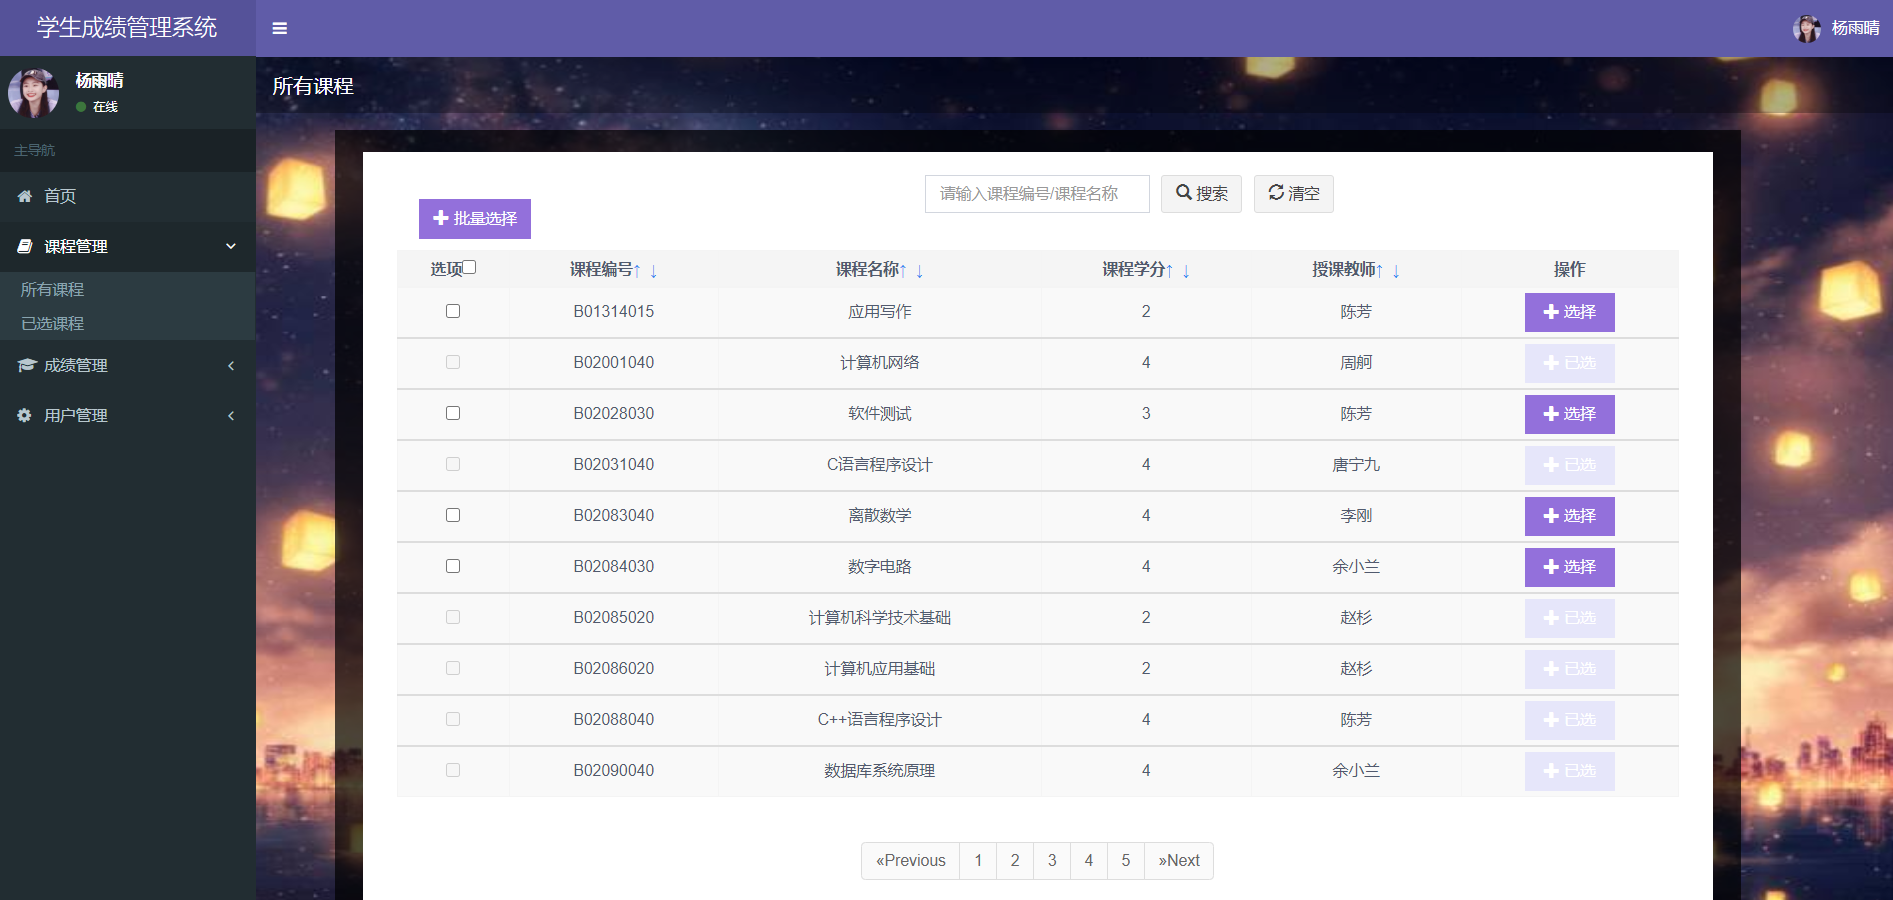Click the 学生成绩管理系统 title logo
The image size is (1893, 900).
pos(127,28)
